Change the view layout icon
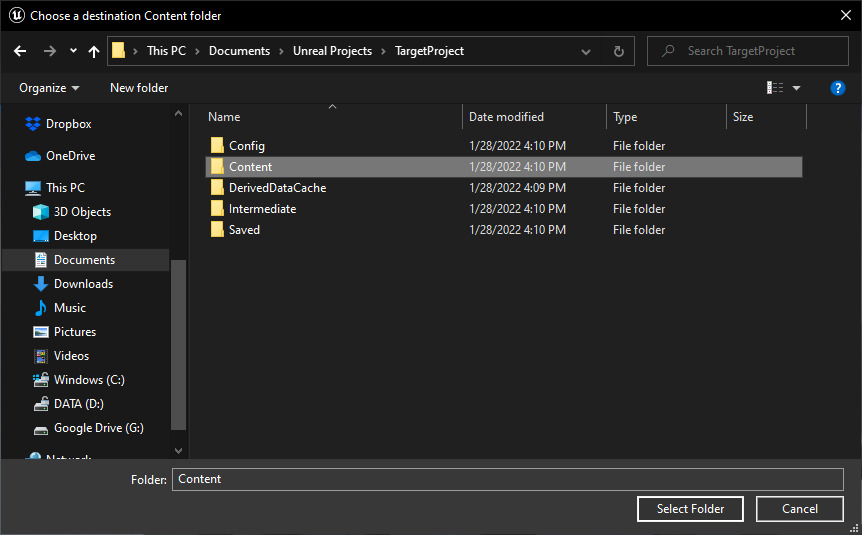Screen dimensions: 862x535 [x=775, y=87]
